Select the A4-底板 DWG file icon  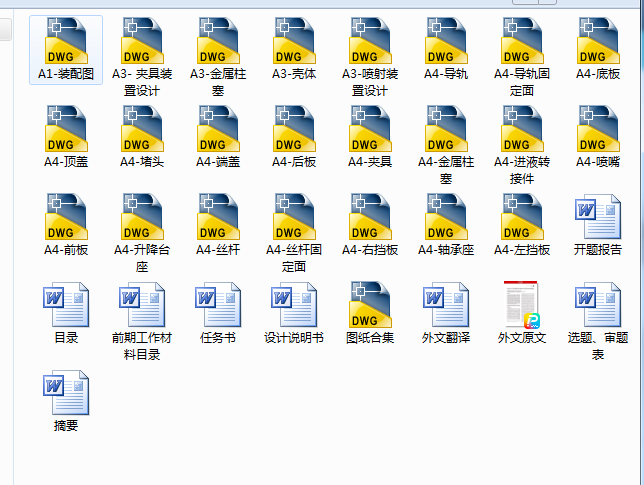[x=598, y=40]
